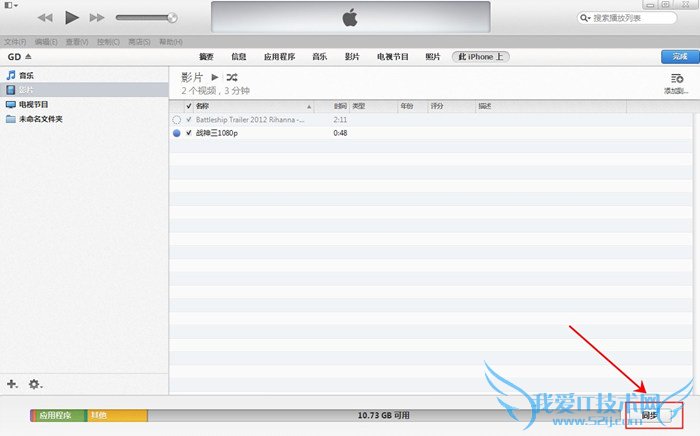This screenshot has height=436, width=700.
Task: Select the Battleship Trailer 2012 Rihanna row
Action: (x=431, y=120)
